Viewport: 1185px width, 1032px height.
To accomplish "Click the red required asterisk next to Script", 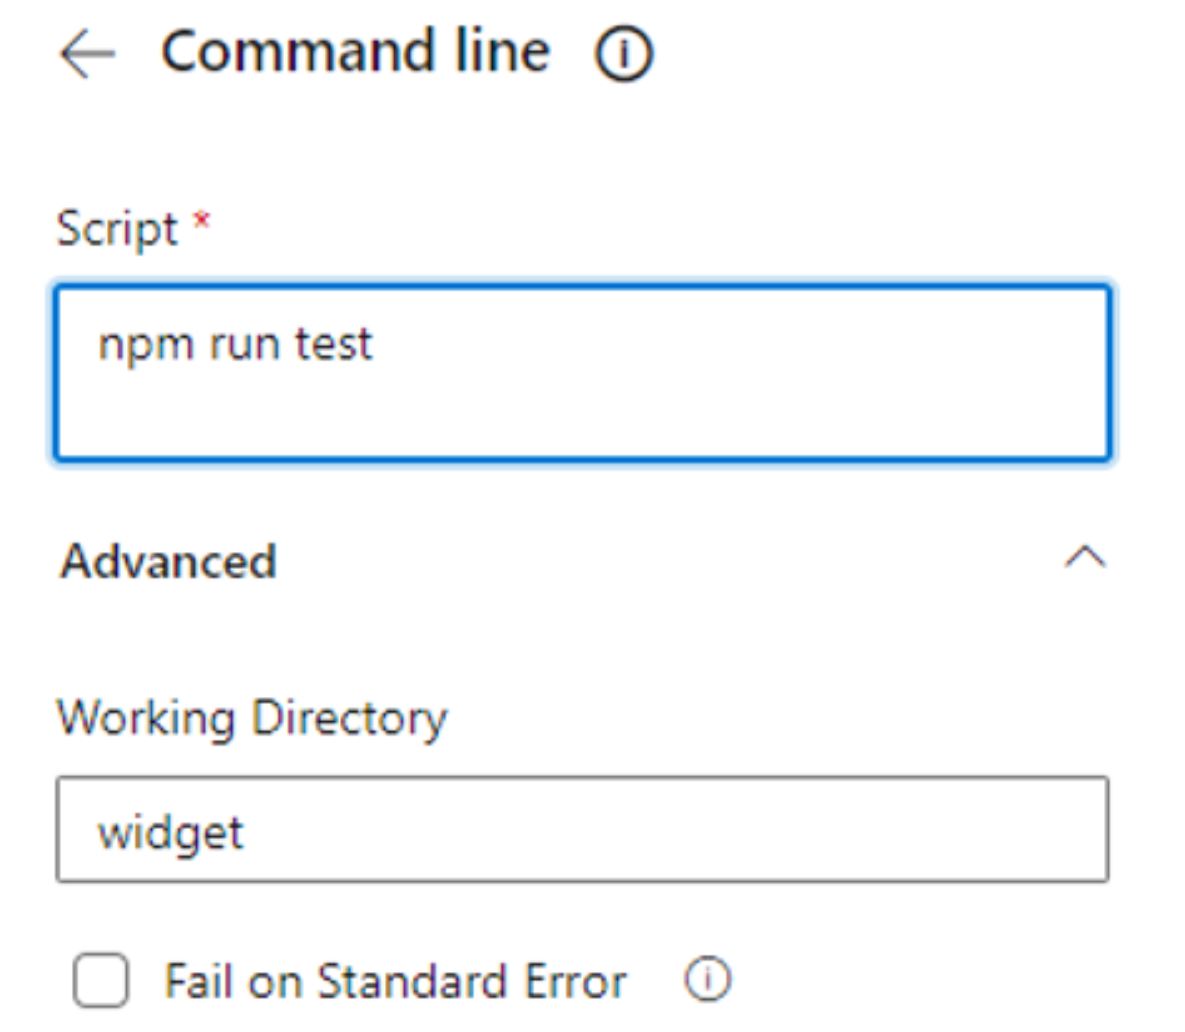I will pyautogui.click(x=201, y=220).
